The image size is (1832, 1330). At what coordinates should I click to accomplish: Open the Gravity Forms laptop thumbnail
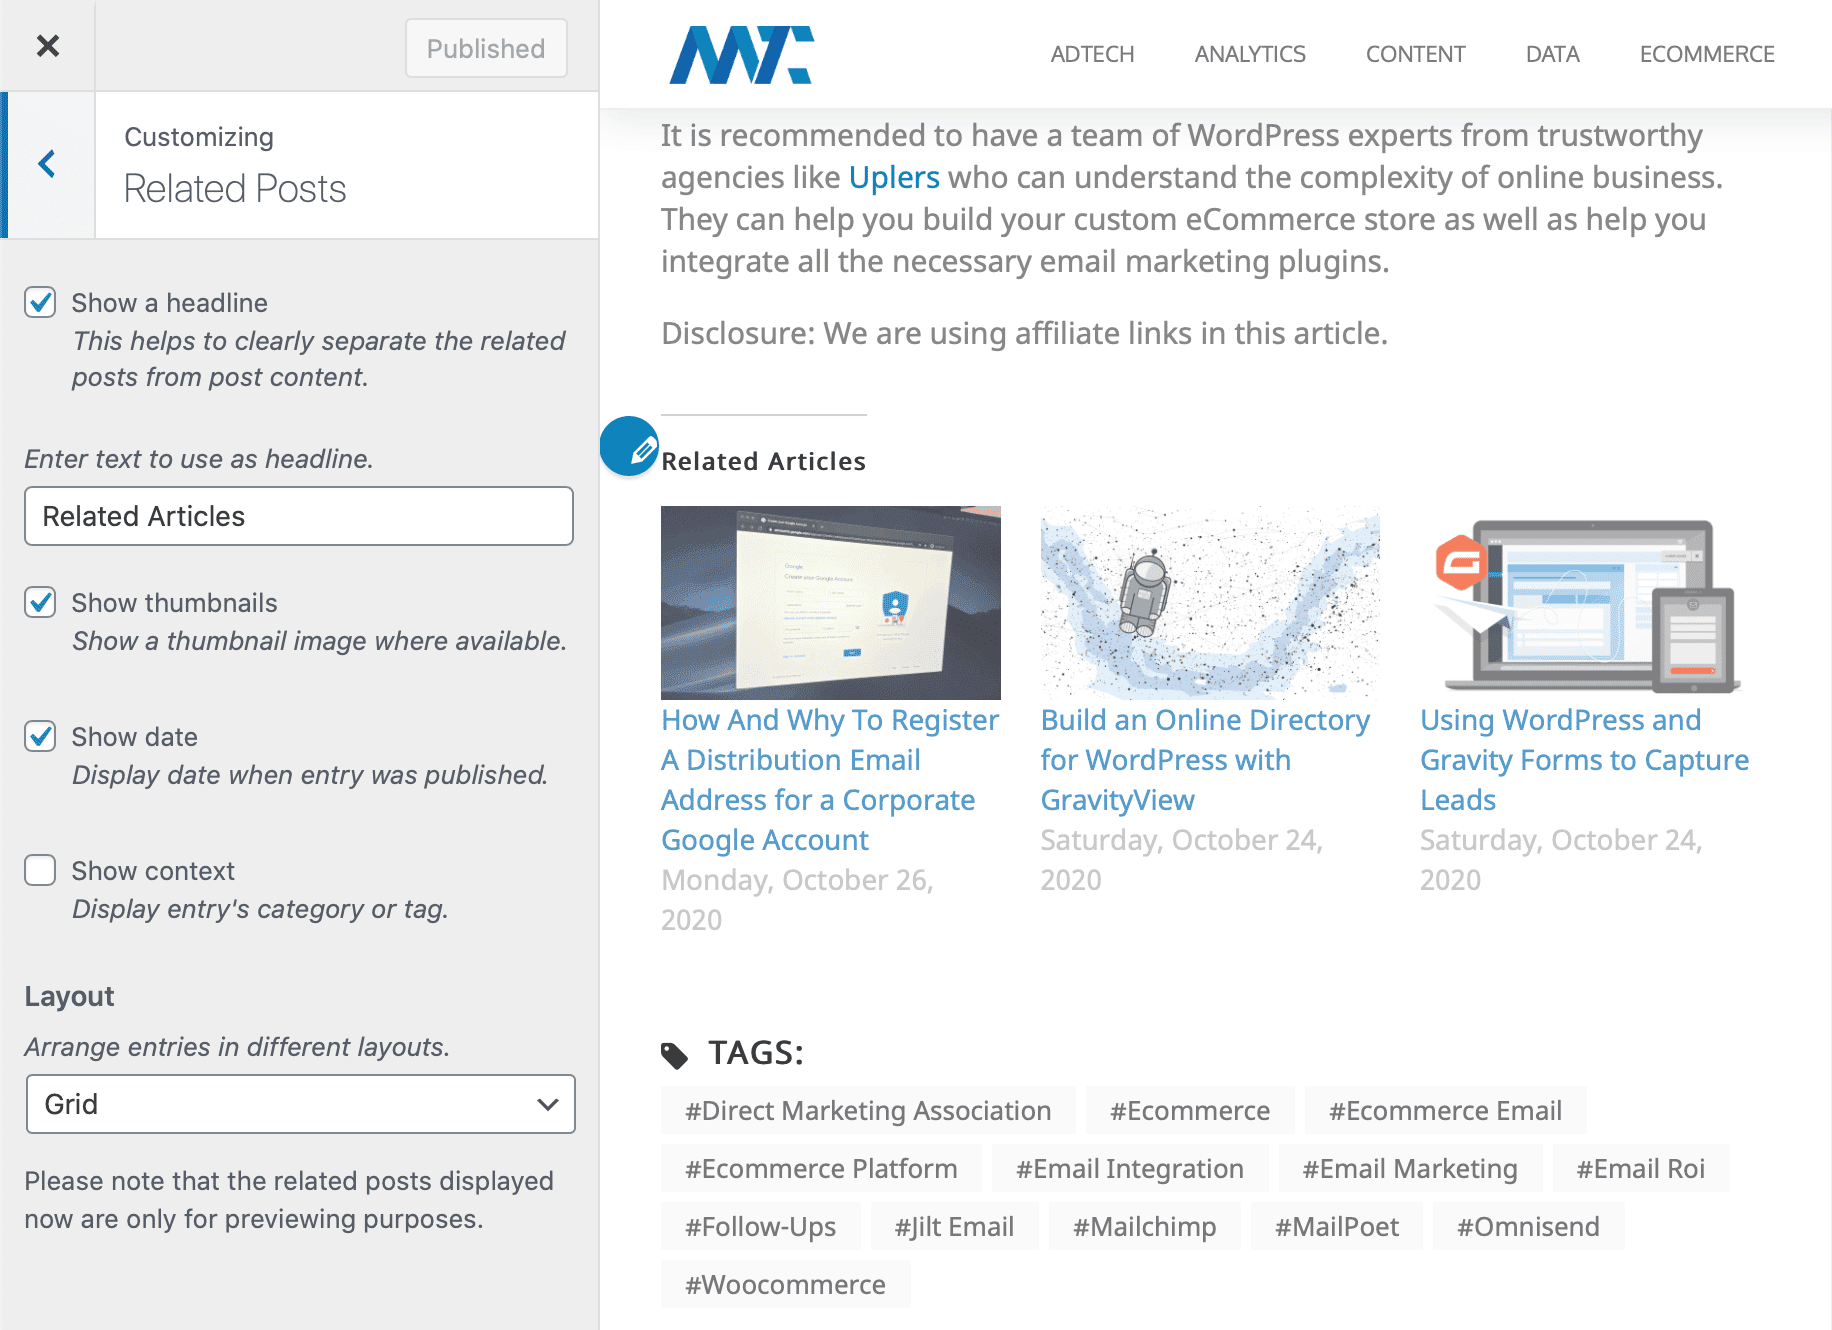[1588, 602]
